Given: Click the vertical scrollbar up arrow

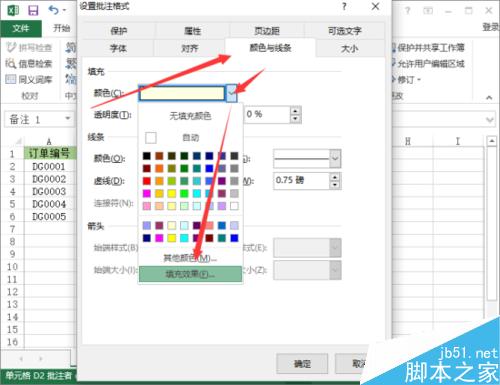Looking at the screenshot, I should tap(492, 141).
